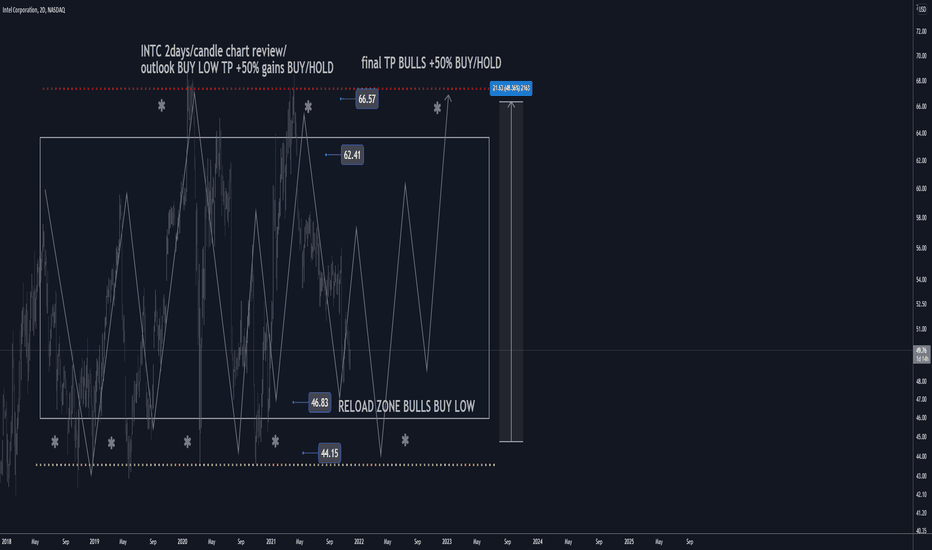
Task: Click the 43.00 price axis label
Action: tap(921, 476)
